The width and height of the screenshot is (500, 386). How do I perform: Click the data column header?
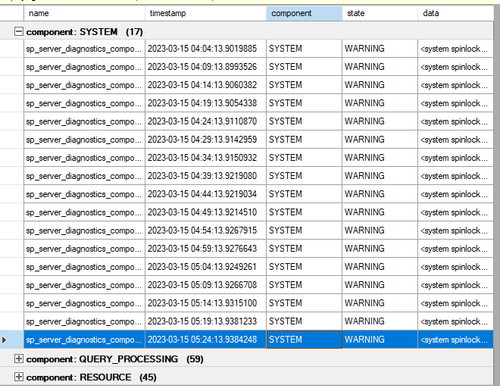(456, 13)
